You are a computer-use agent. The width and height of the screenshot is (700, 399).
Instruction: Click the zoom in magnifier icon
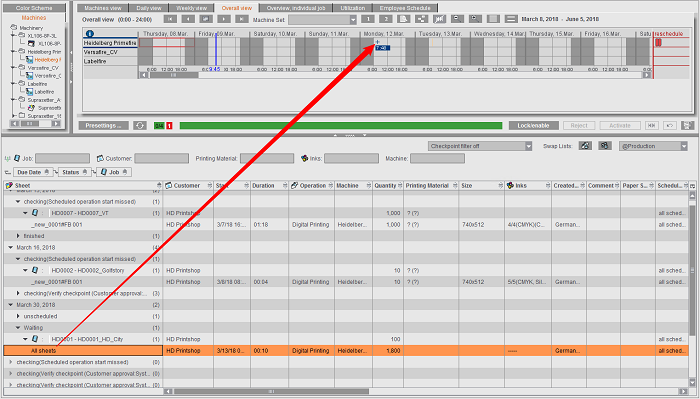(475, 19)
